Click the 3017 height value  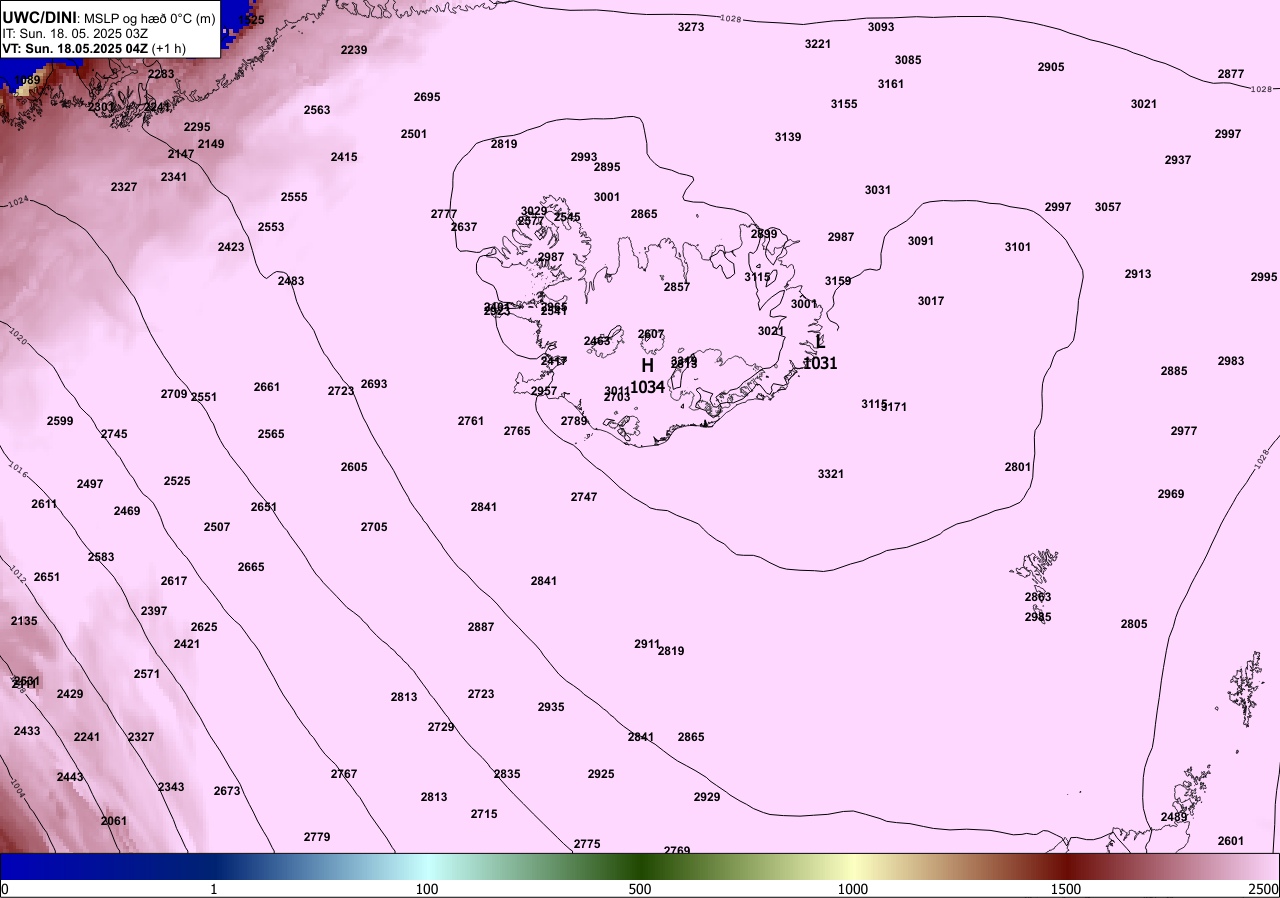[931, 301]
